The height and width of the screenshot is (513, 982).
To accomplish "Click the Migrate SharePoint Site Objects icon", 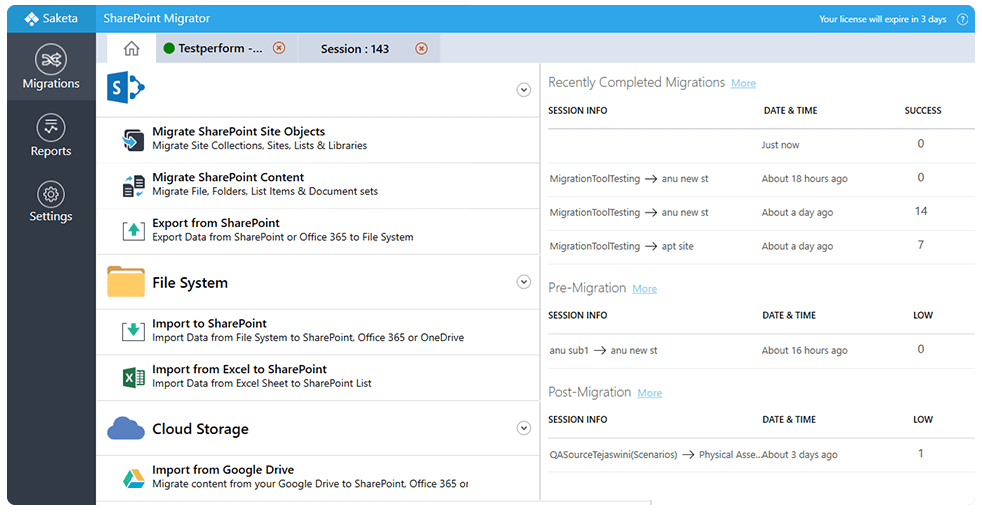I will [133, 140].
